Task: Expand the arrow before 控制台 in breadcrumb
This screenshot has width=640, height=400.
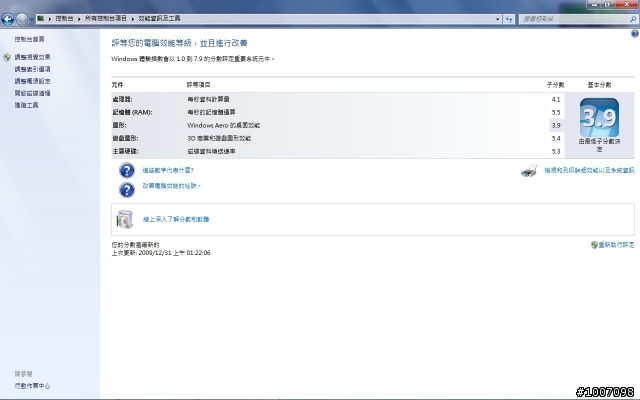Action: 50,19
